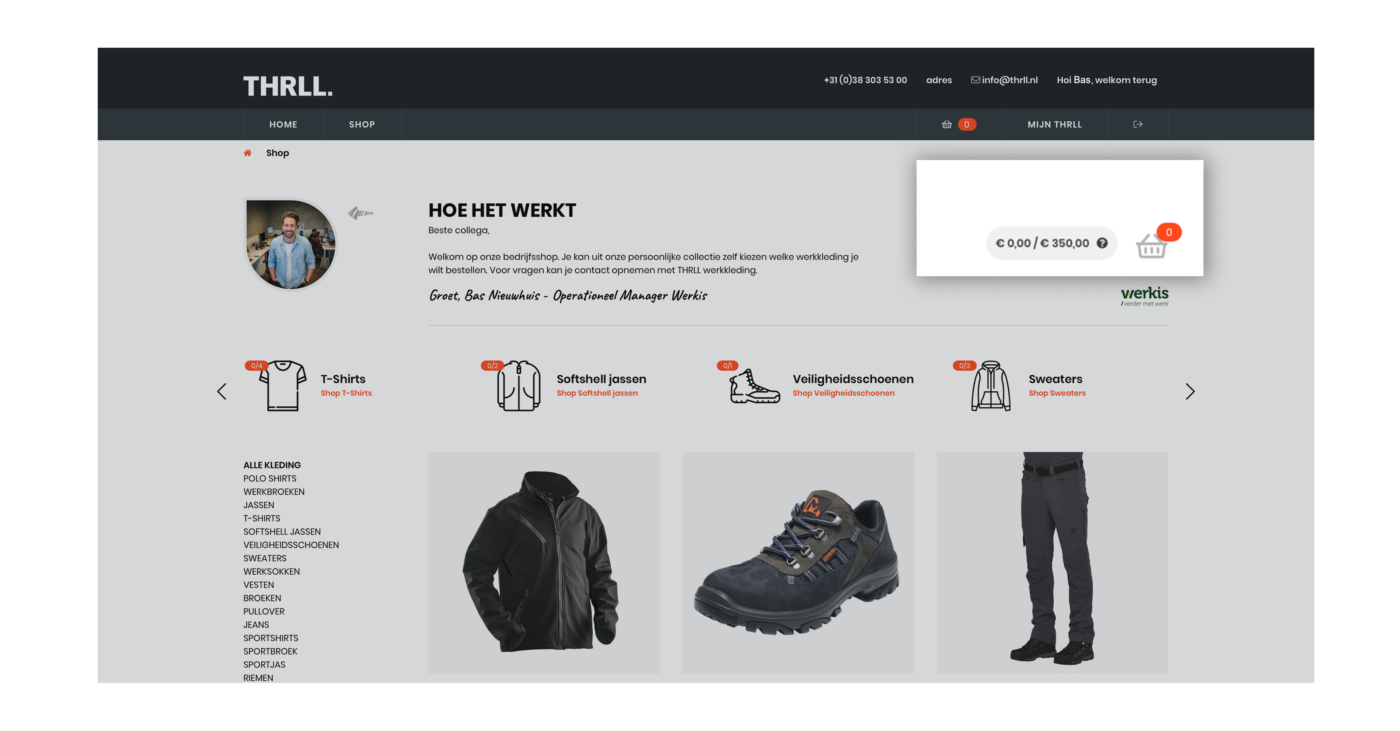This screenshot has width=1400, height=731.
Task: Select the Softshell jacket category icon
Action: coord(518,386)
